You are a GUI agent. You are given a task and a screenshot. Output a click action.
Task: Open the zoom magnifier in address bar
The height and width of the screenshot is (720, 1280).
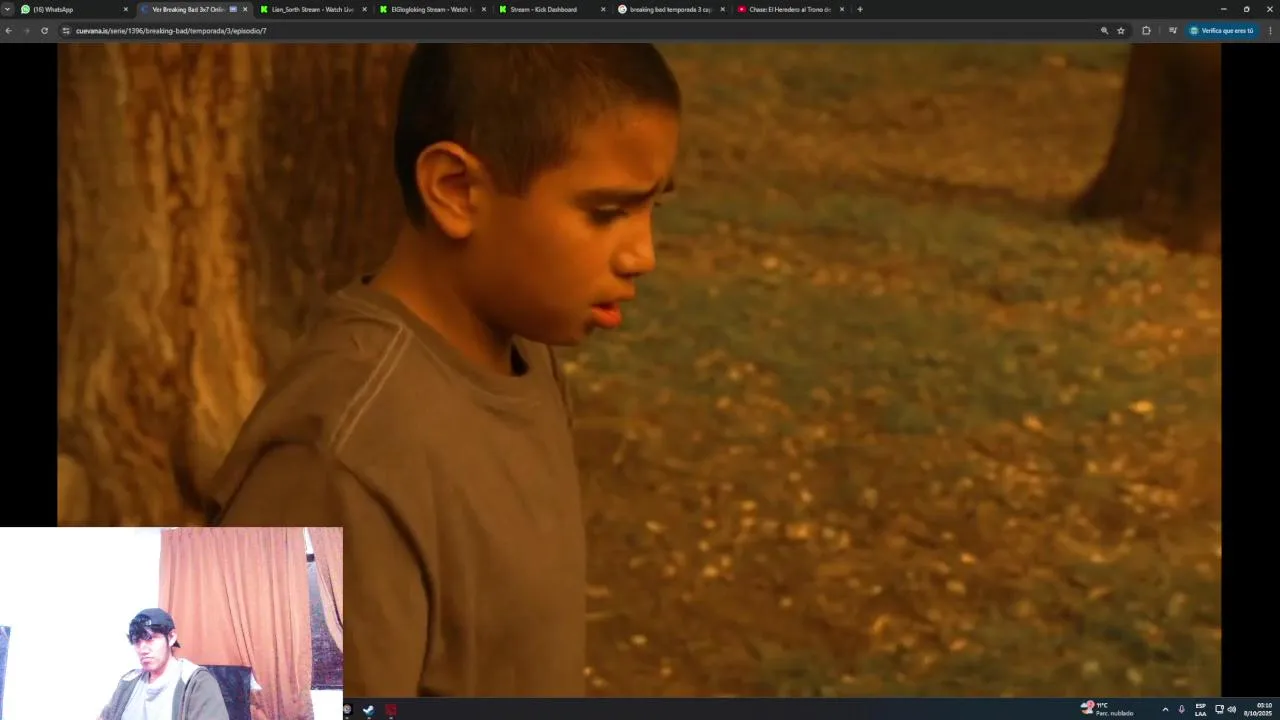[1104, 31]
